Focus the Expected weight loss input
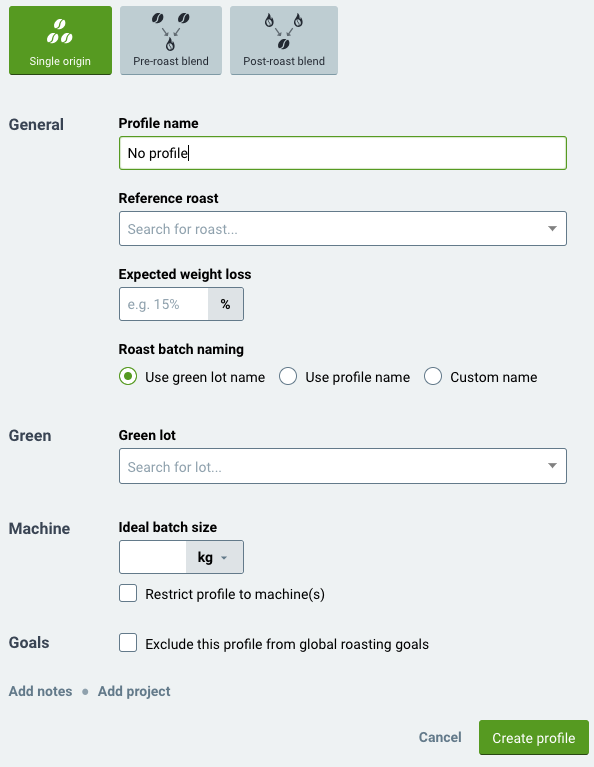This screenshot has height=767, width=594. [164, 304]
